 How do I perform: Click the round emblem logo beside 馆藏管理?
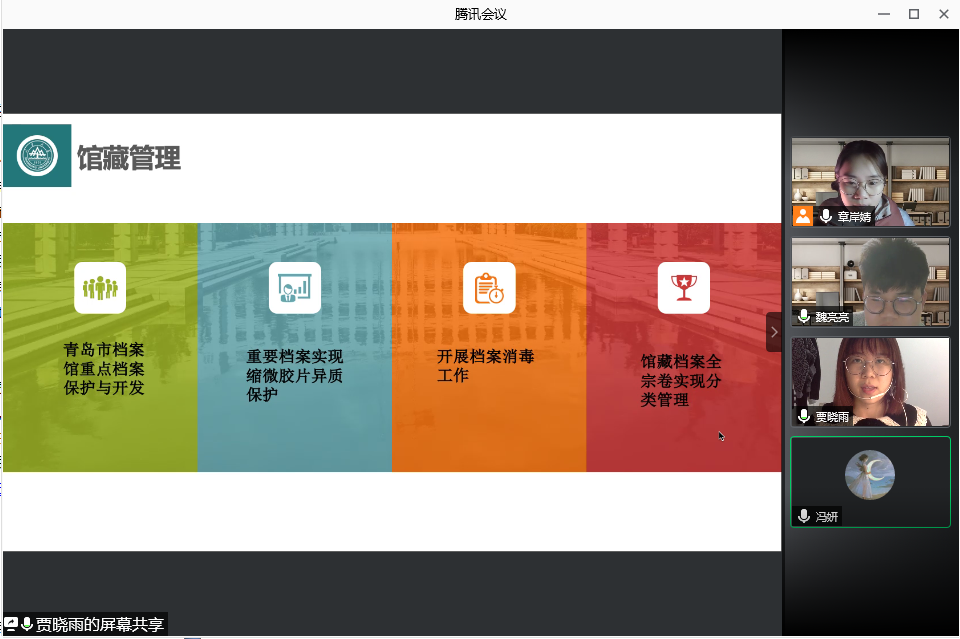tap(38, 155)
